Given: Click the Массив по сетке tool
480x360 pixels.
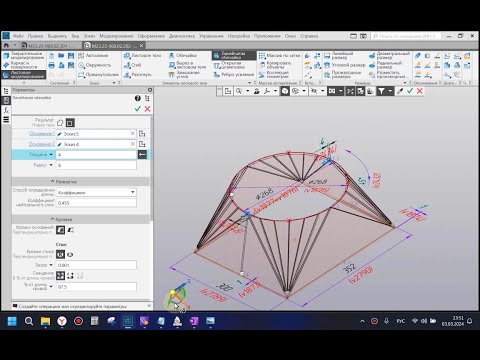Looking at the screenshot, I should click(x=279, y=55).
